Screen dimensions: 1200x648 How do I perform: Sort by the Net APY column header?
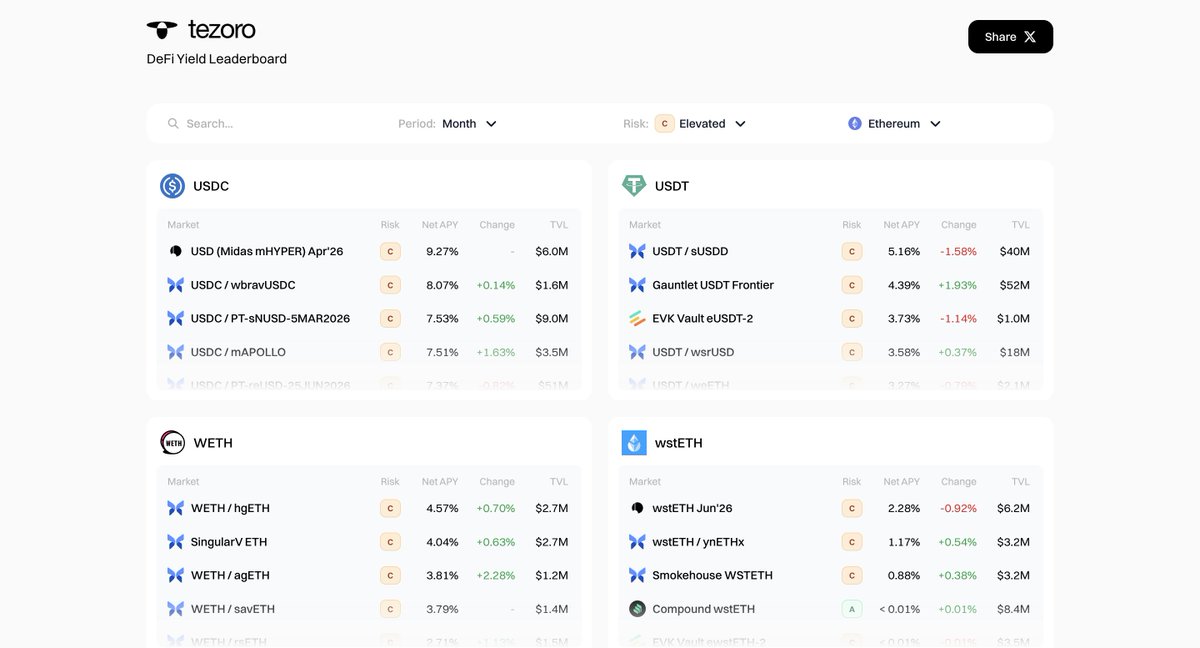(x=440, y=224)
